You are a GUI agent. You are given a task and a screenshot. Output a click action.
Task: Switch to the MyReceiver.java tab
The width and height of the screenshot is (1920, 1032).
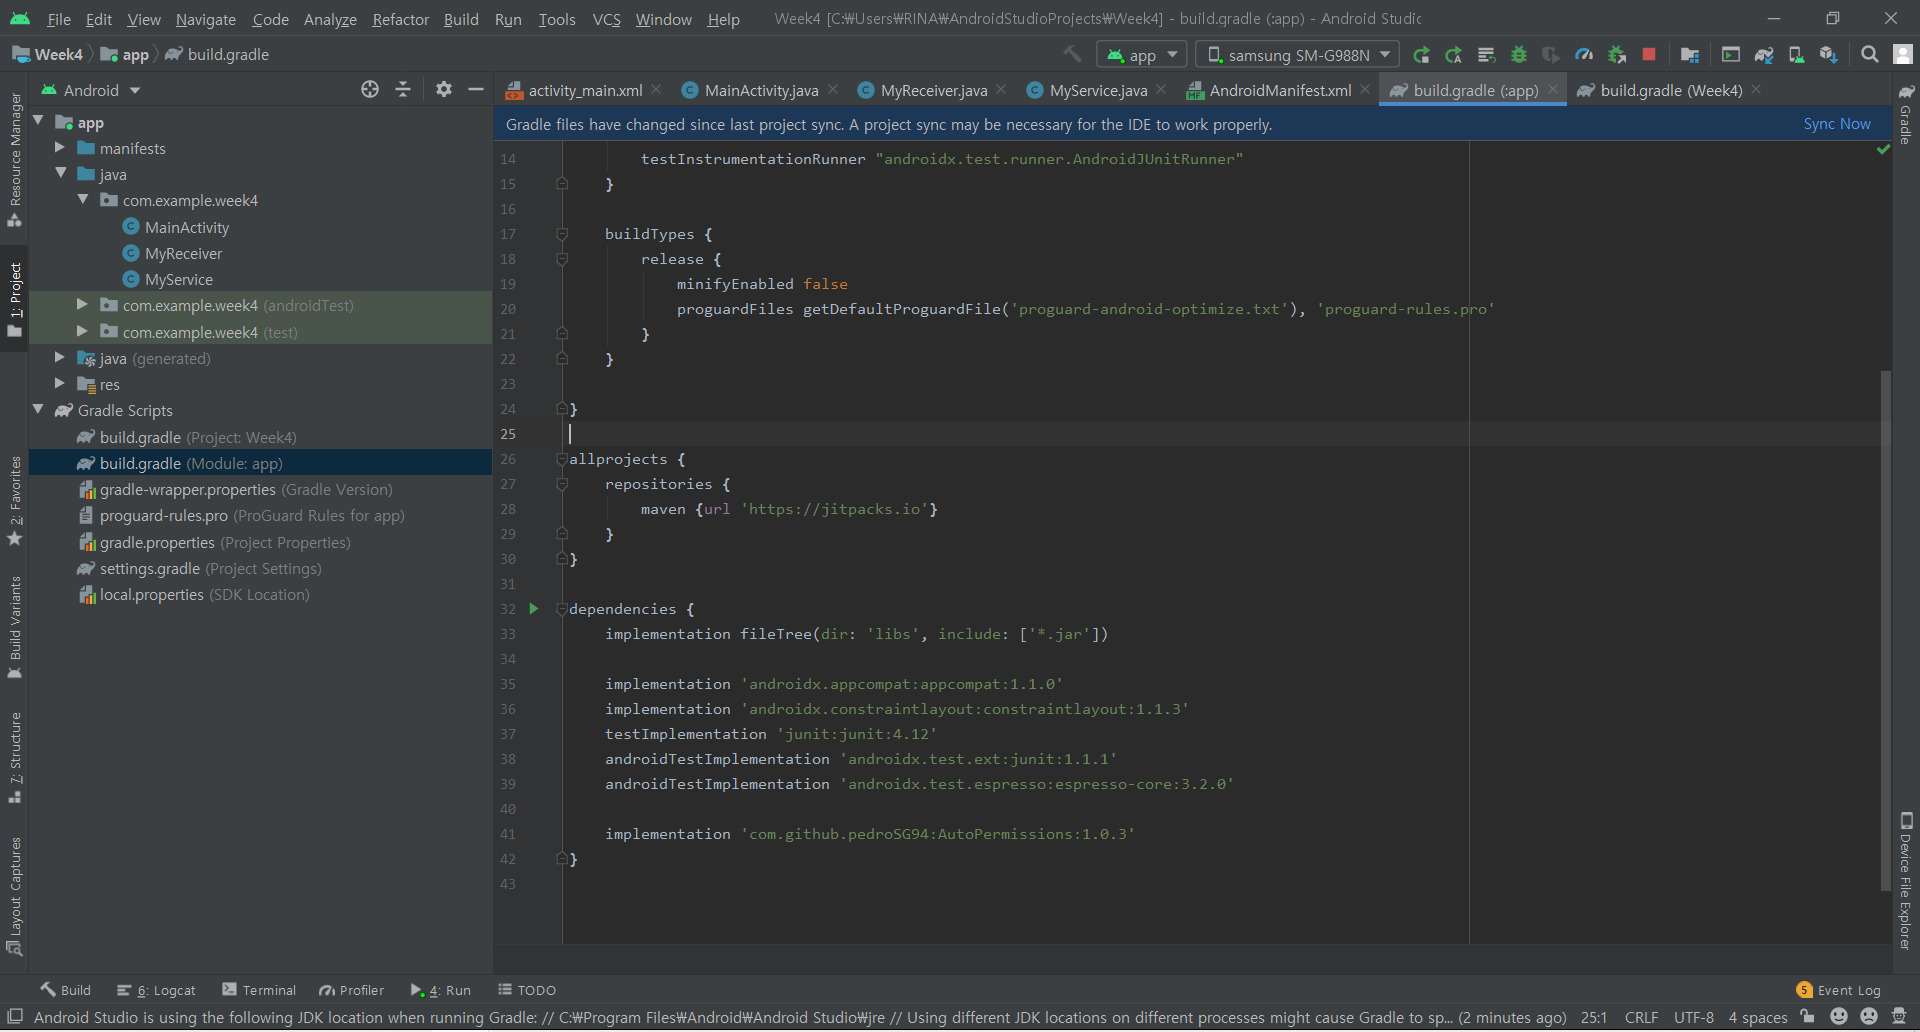click(x=934, y=90)
